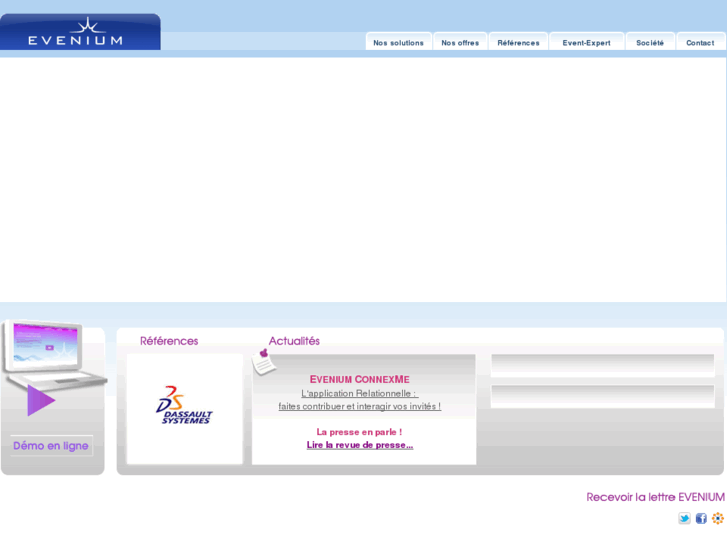Screen dimensions: 727x545
Task: Open the Event-Expert tab
Action: tap(587, 43)
